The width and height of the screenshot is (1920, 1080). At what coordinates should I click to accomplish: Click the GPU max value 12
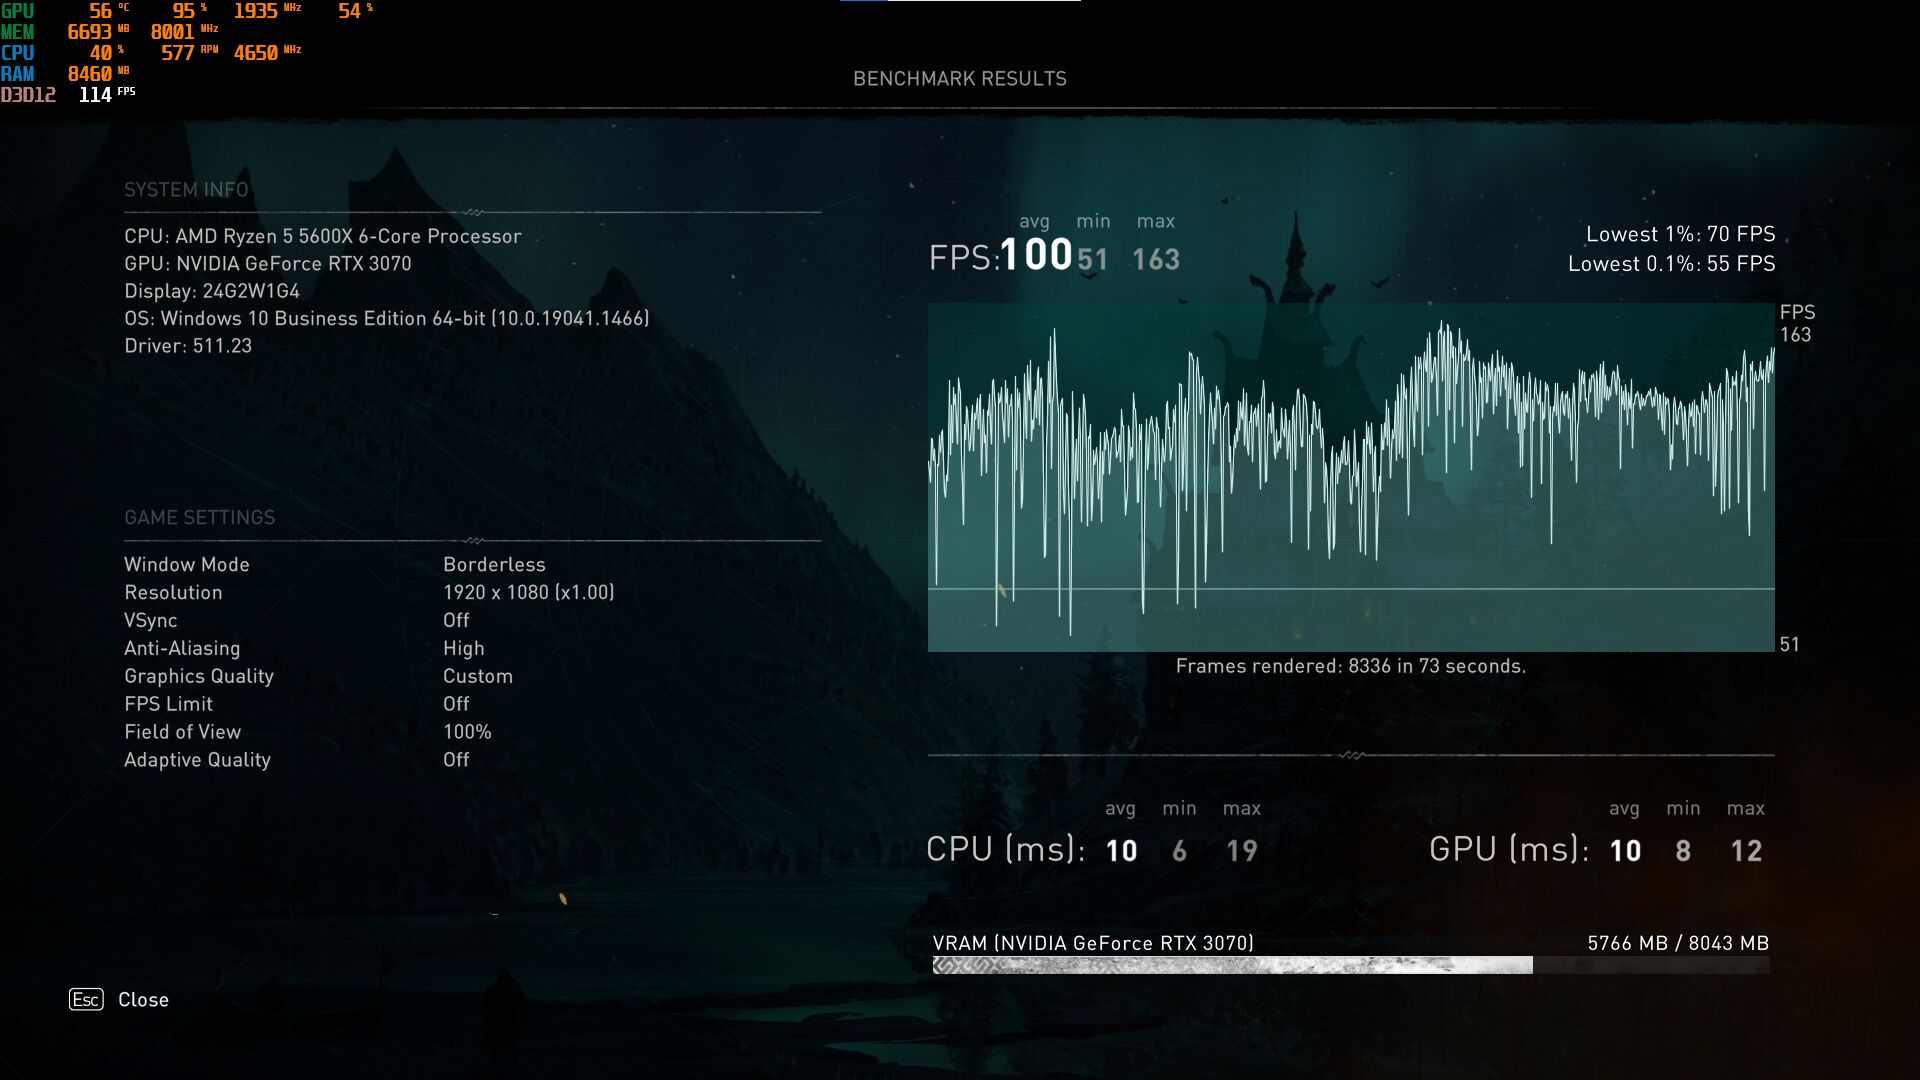coord(1746,851)
